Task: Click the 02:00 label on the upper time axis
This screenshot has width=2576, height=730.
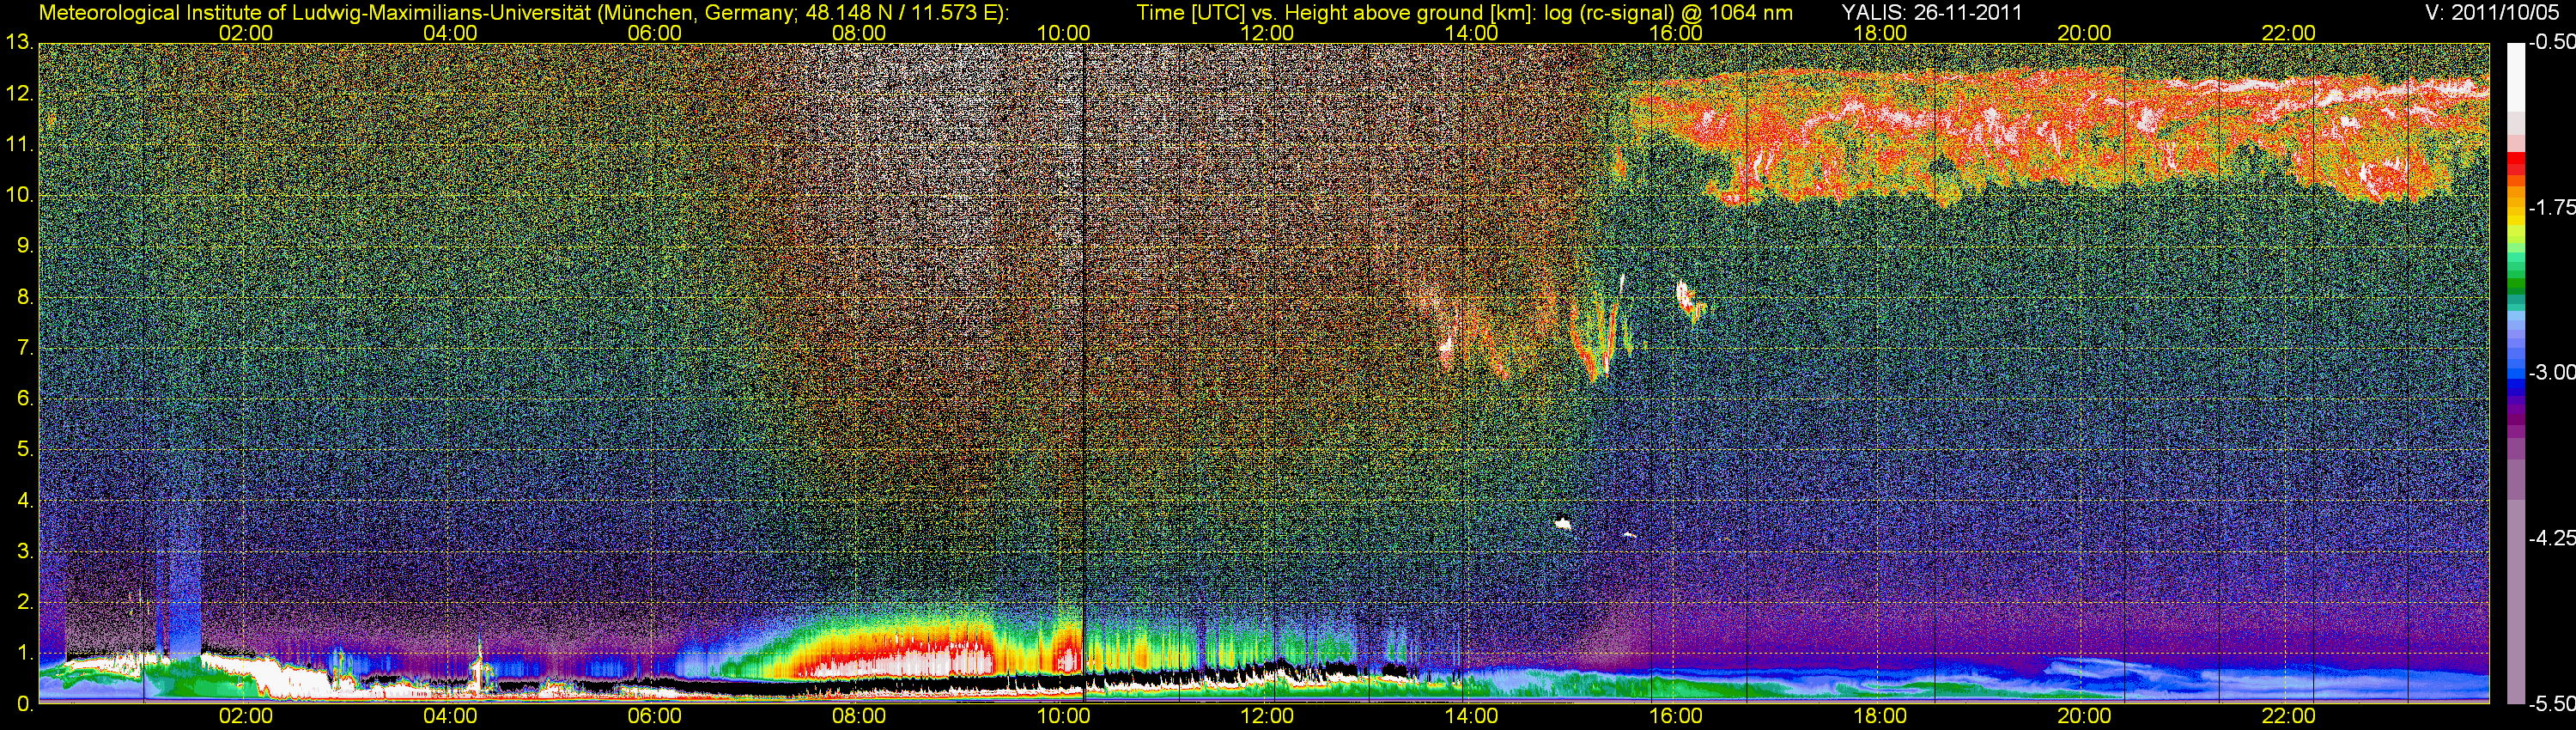Action: (x=246, y=33)
